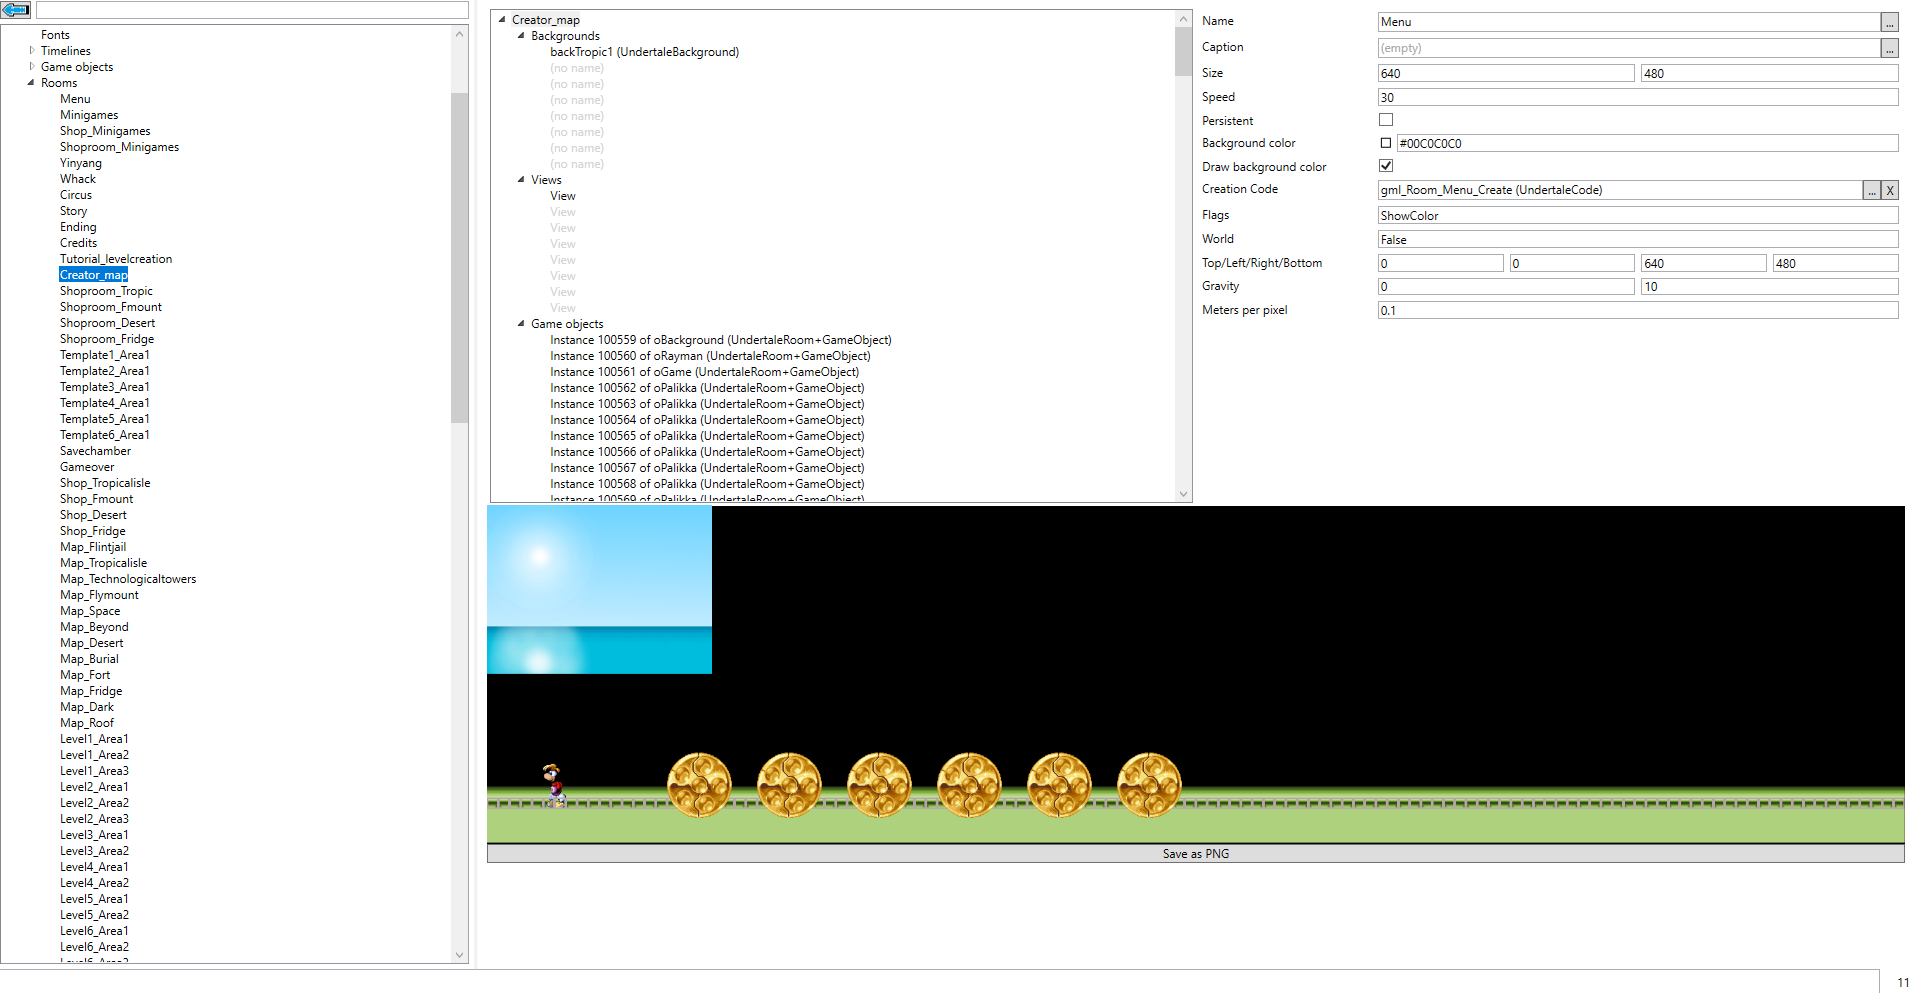The height and width of the screenshot is (993, 1915).
Task: Select the Template1_Area1 room
Action: click(104, 355)
